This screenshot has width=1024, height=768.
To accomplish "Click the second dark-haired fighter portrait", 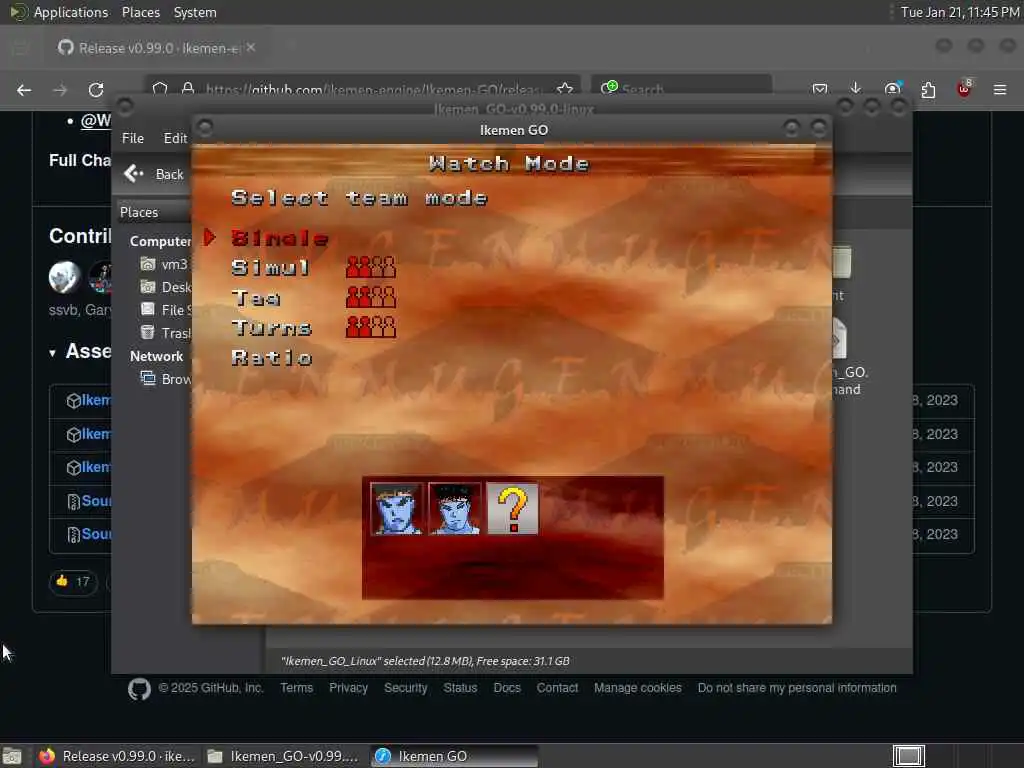I will click(x=455, y=509).
